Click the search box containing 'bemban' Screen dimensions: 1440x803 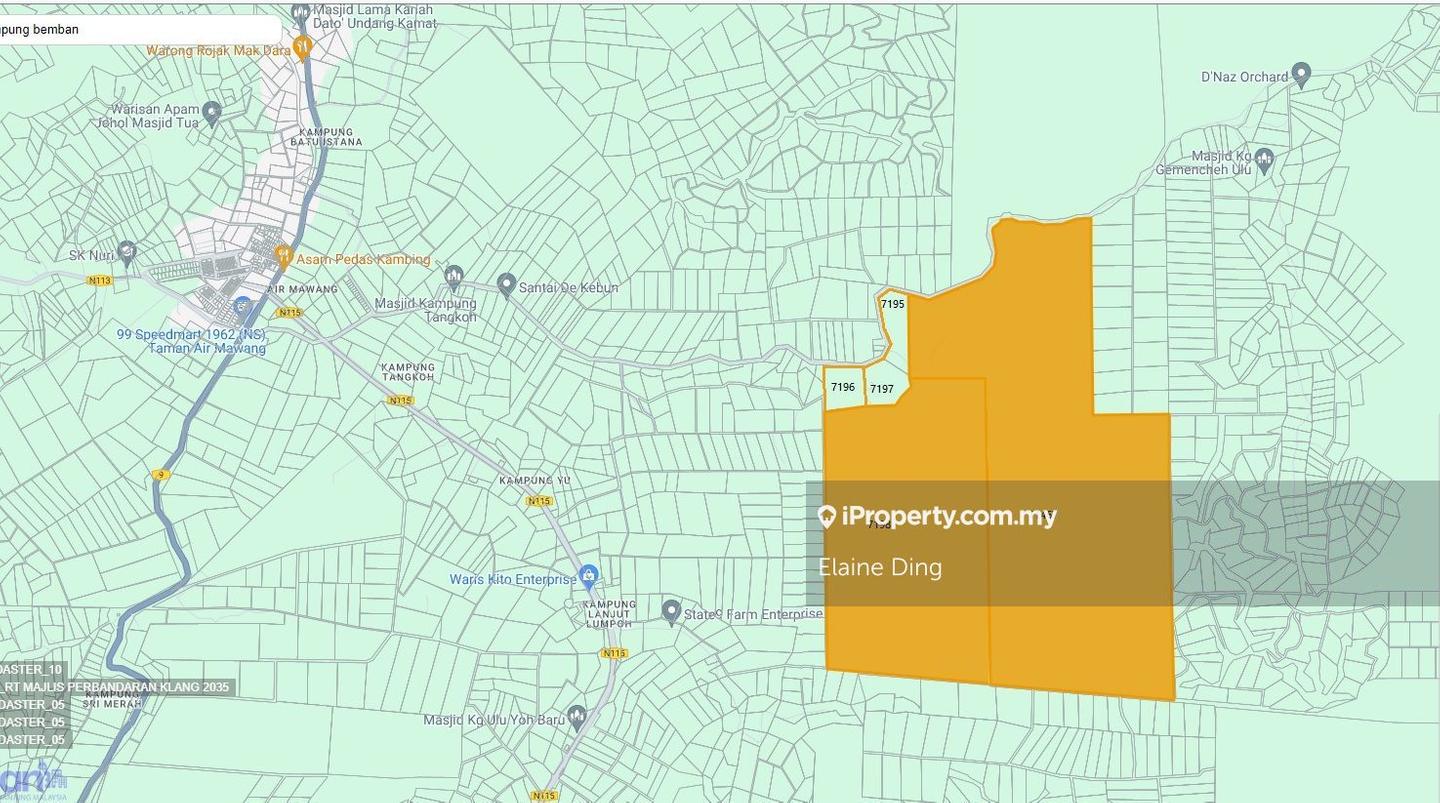point(140,29)
